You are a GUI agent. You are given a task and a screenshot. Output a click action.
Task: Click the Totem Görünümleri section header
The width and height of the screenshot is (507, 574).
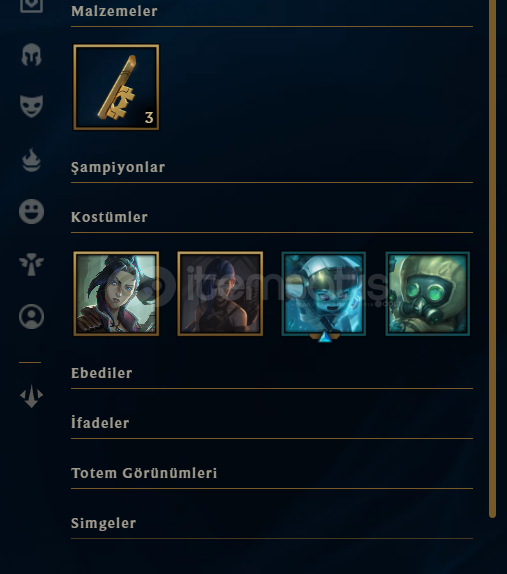click(144, 473)
